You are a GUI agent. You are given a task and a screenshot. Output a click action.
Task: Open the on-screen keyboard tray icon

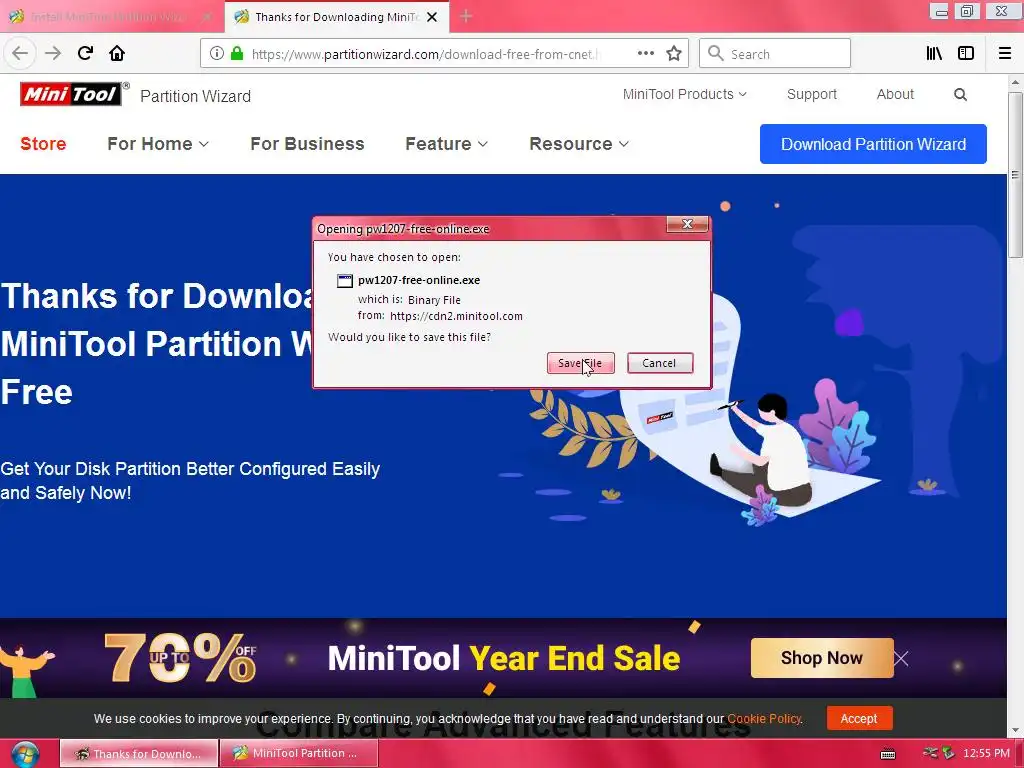(x=888, y=754)
